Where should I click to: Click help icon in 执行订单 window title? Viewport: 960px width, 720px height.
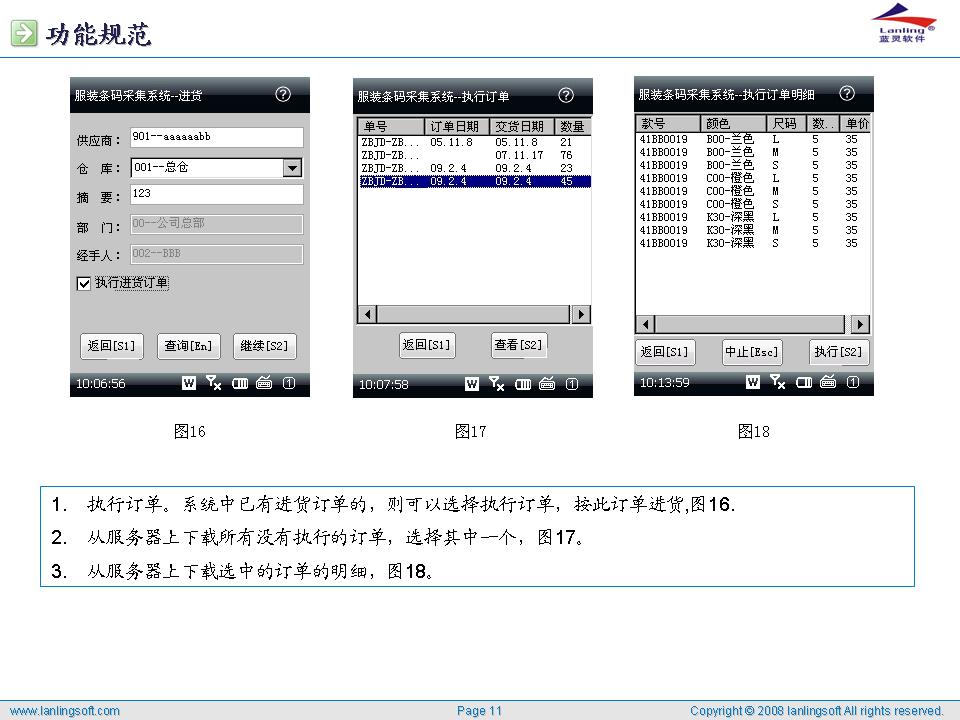pyautogui.click(x=566, y=95)
